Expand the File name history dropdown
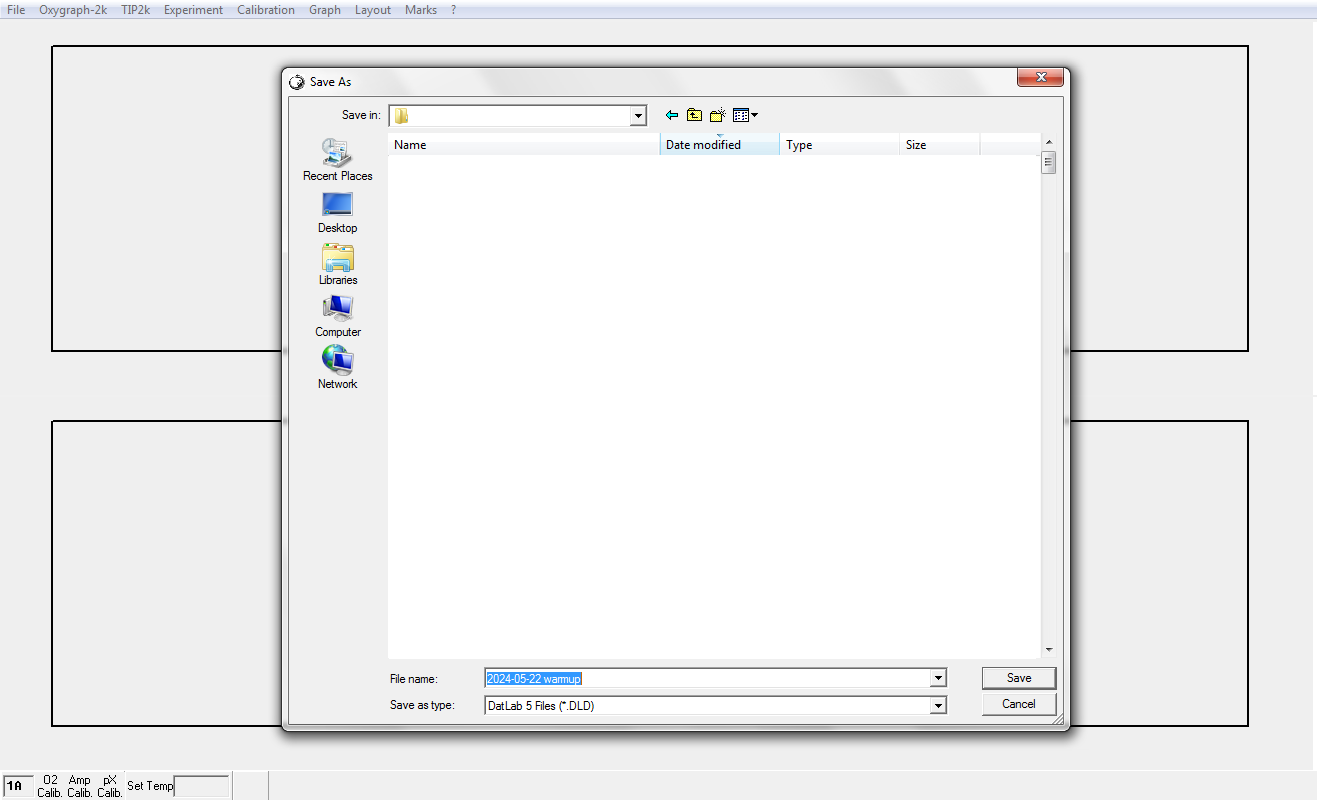Image resolution: width=1317 pixels, height=800 pixels. point(938,678)
